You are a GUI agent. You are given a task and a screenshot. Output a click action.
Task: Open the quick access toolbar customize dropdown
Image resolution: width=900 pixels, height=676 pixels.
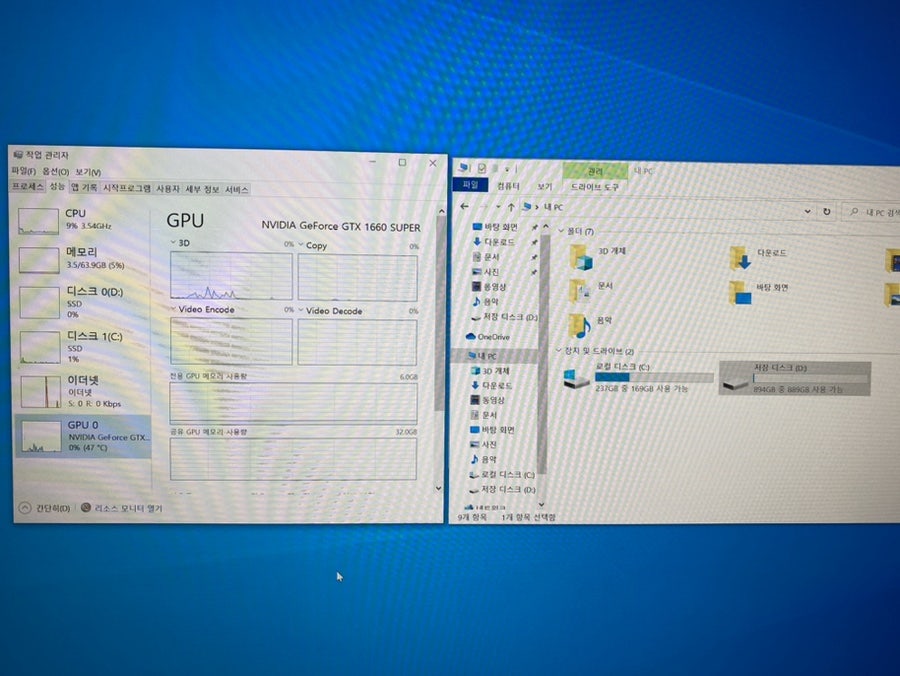coord(507,169)
